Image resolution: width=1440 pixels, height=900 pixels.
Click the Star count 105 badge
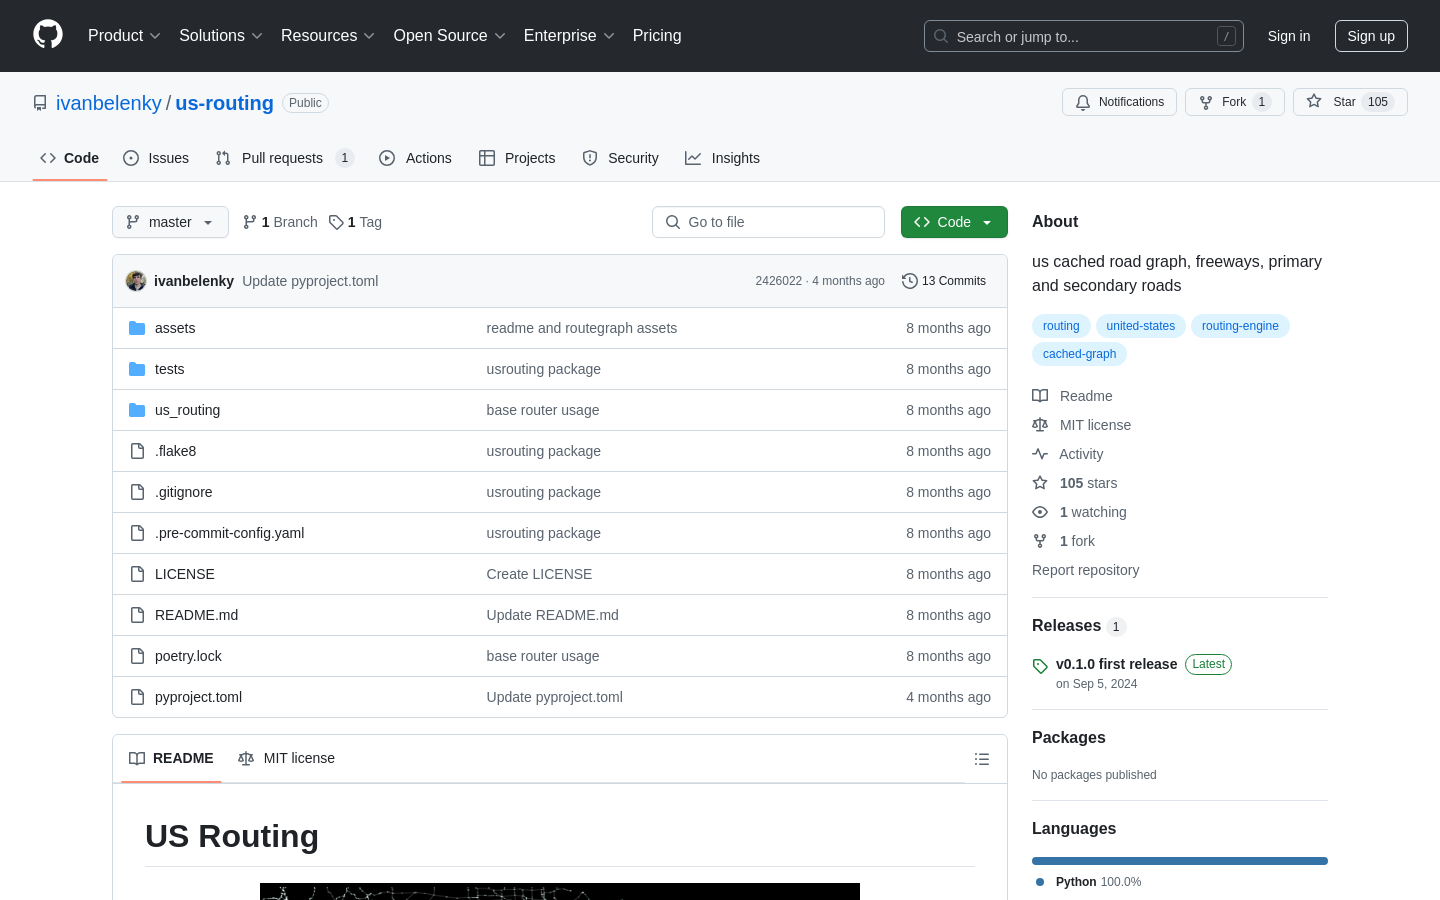coord(1378,102)
